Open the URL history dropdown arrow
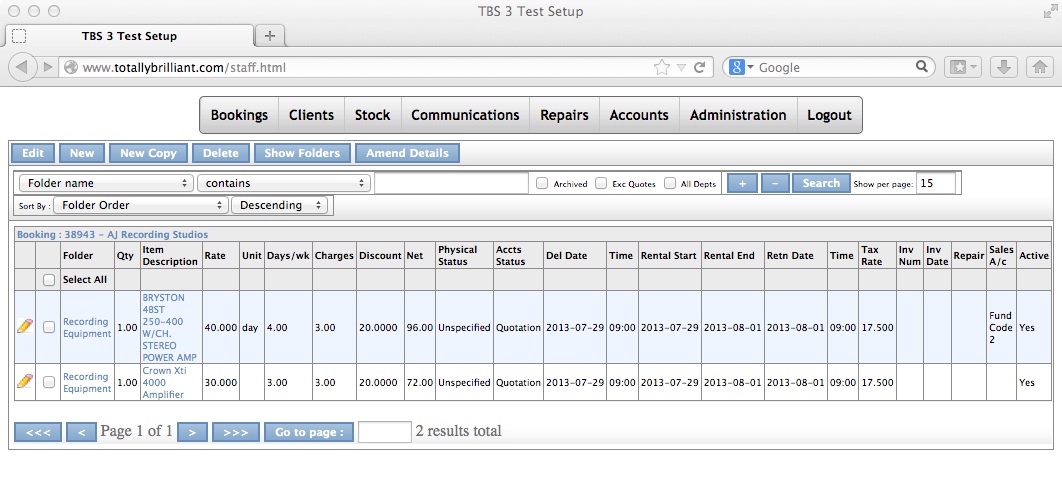This screenshot has height=479, width=1062. (681, 67)
